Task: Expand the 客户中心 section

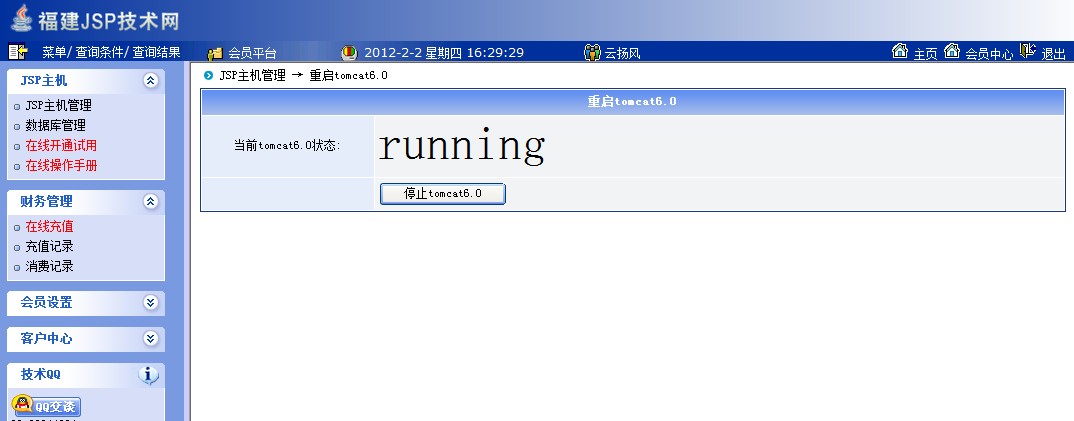Action: 150,338
